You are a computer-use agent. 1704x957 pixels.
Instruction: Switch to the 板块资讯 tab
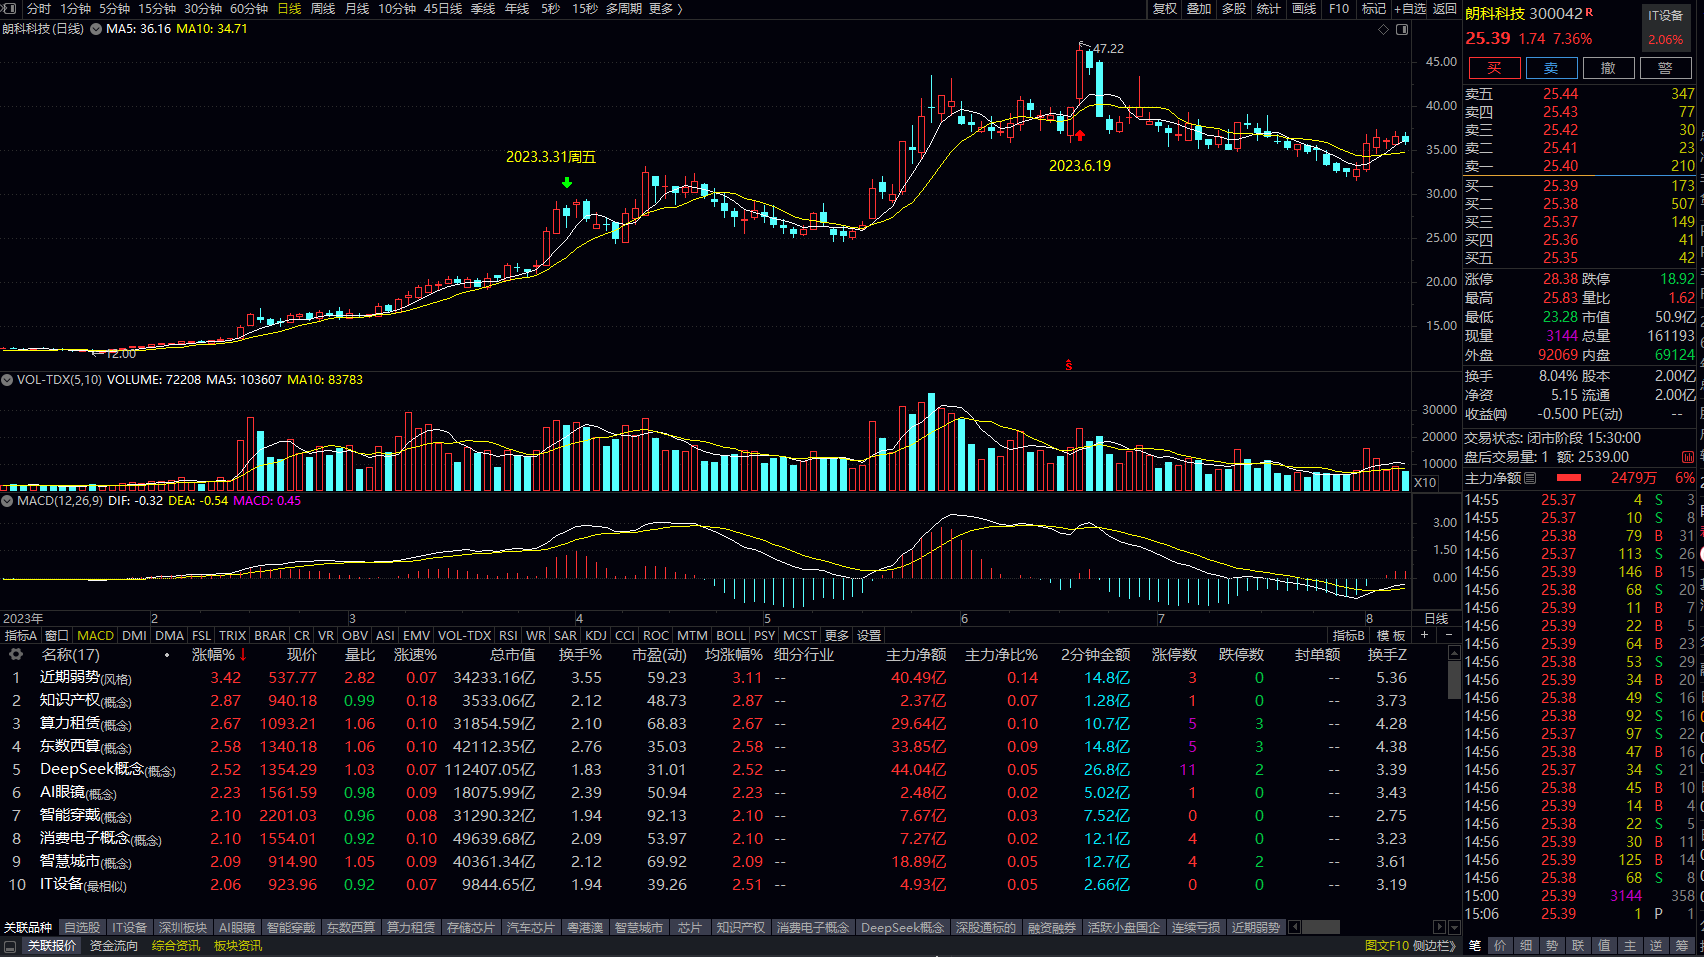click(x=238, y=946)
